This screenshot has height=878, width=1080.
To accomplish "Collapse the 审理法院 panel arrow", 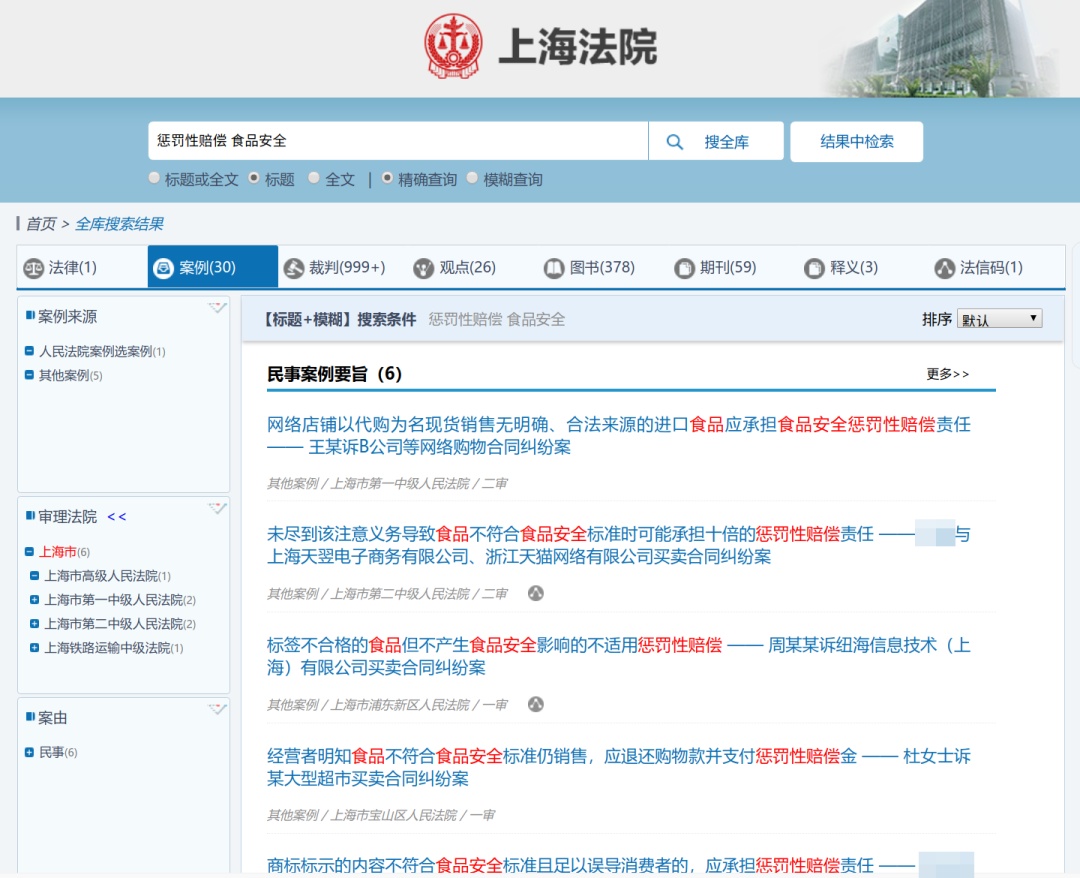I will click(x=217, y=508).
